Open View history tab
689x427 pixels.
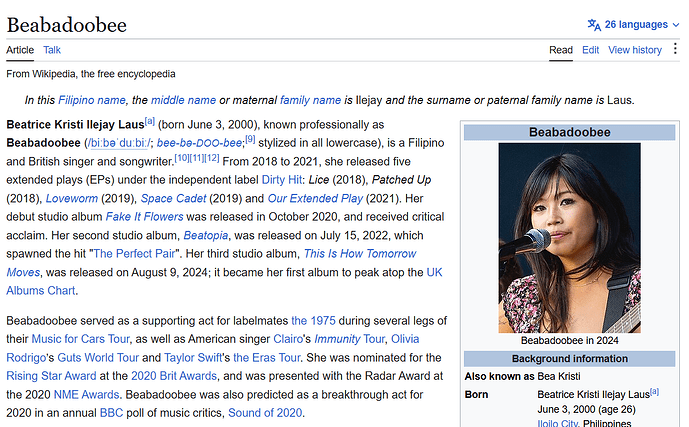pyautogui.click(x=635, y=50)
